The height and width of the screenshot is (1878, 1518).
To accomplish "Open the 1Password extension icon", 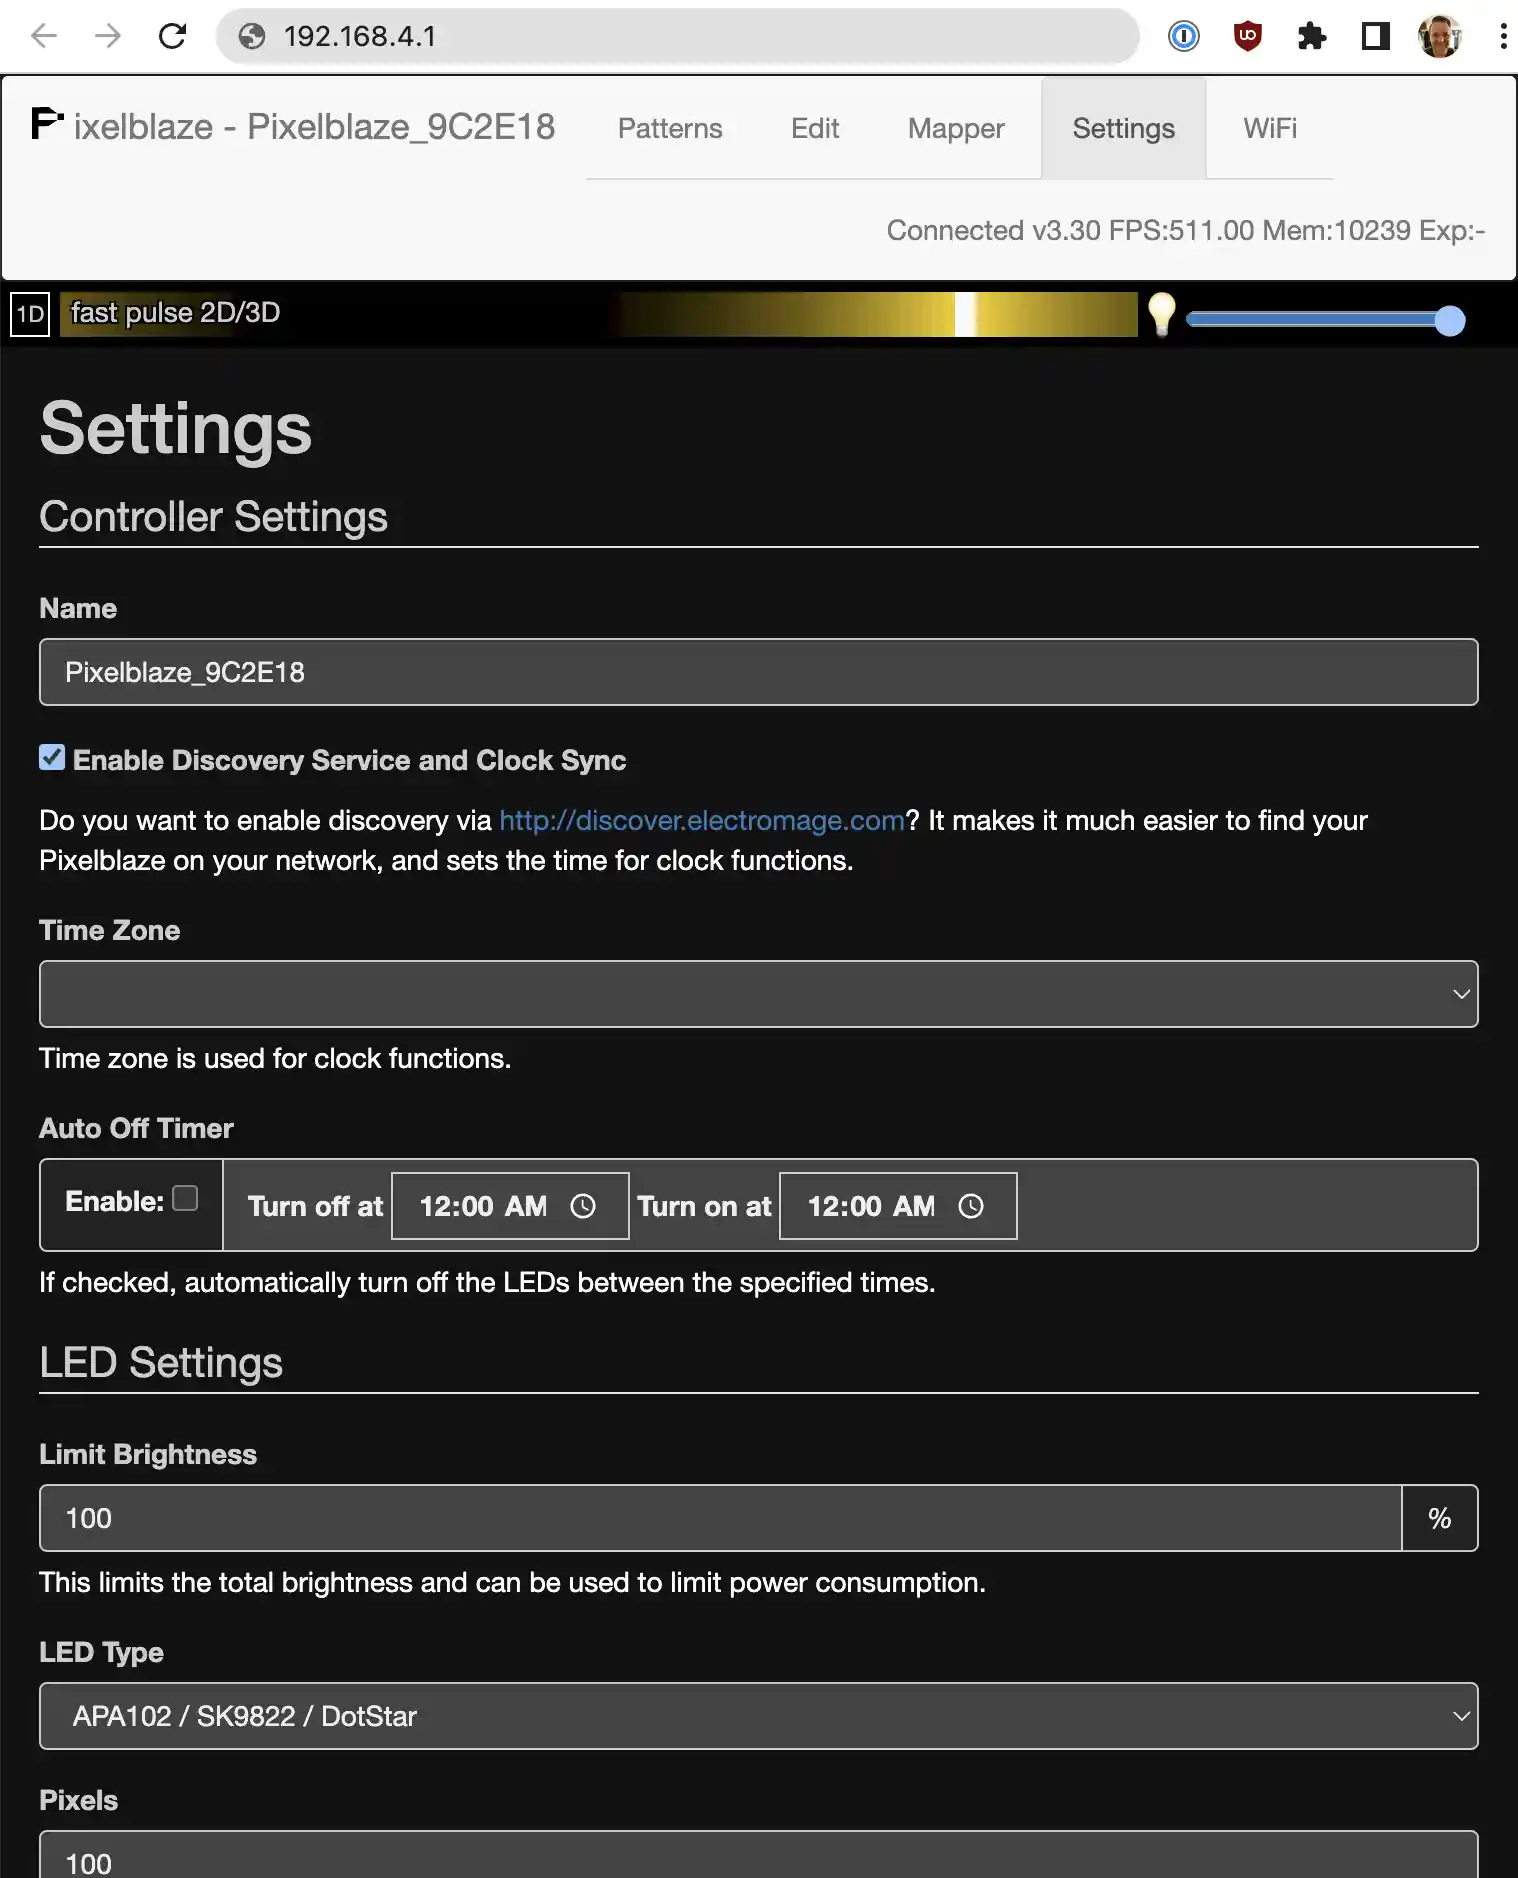I will tap(1183, 37).
